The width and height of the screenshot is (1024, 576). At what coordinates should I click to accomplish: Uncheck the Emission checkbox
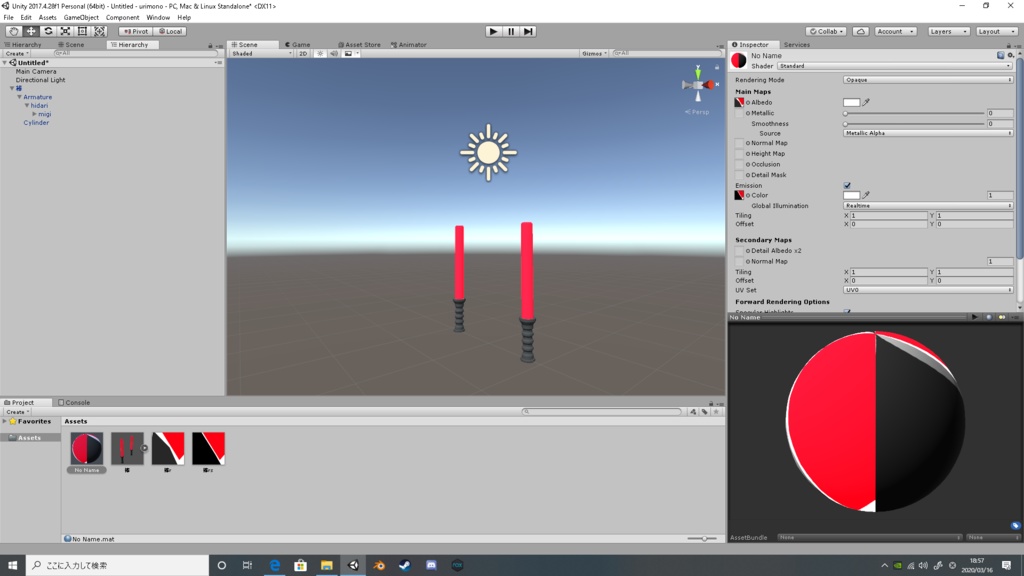(847, 185)
